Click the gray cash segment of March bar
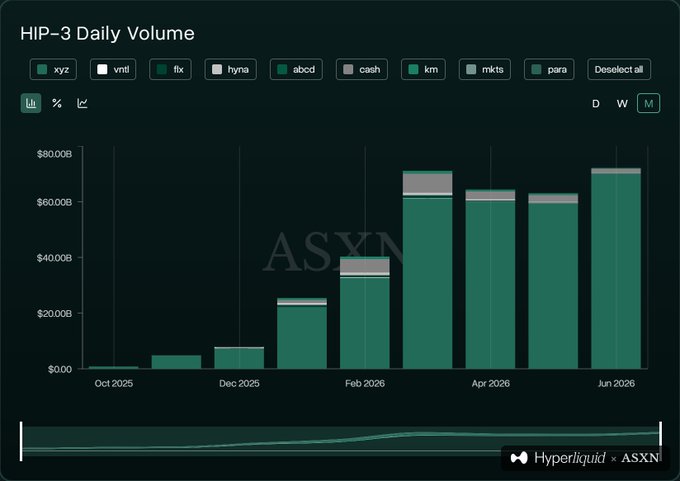 click(428, 183)
